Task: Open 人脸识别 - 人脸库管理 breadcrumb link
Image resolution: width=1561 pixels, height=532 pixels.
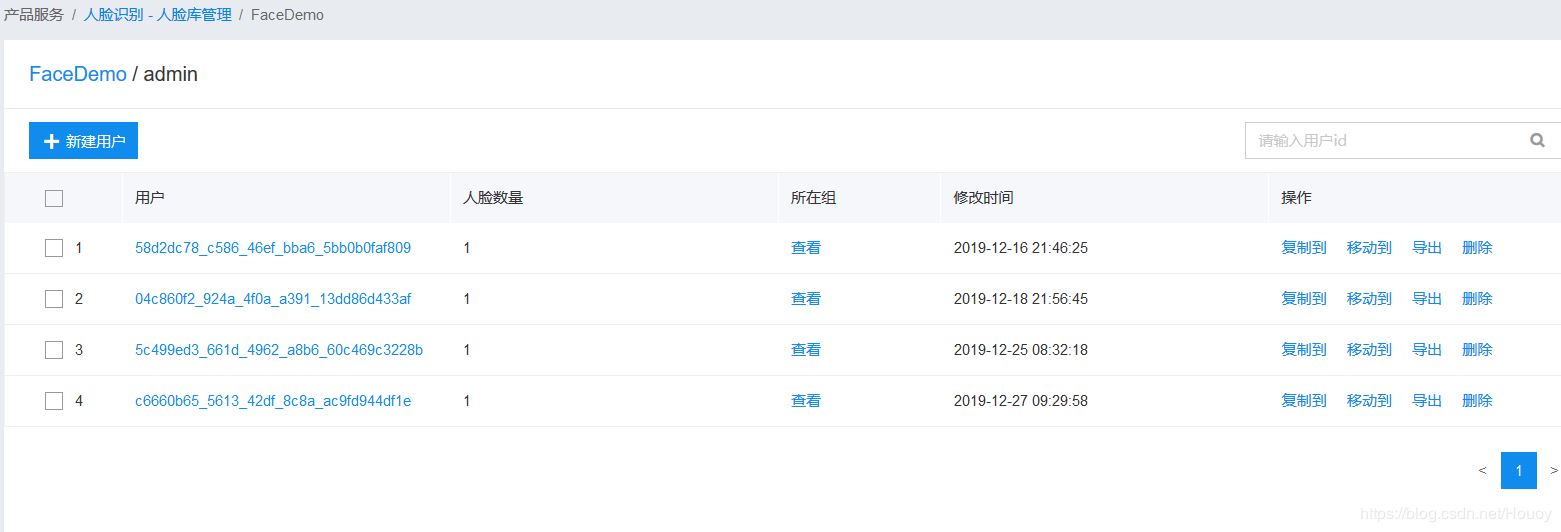Action: pos(158,15)
